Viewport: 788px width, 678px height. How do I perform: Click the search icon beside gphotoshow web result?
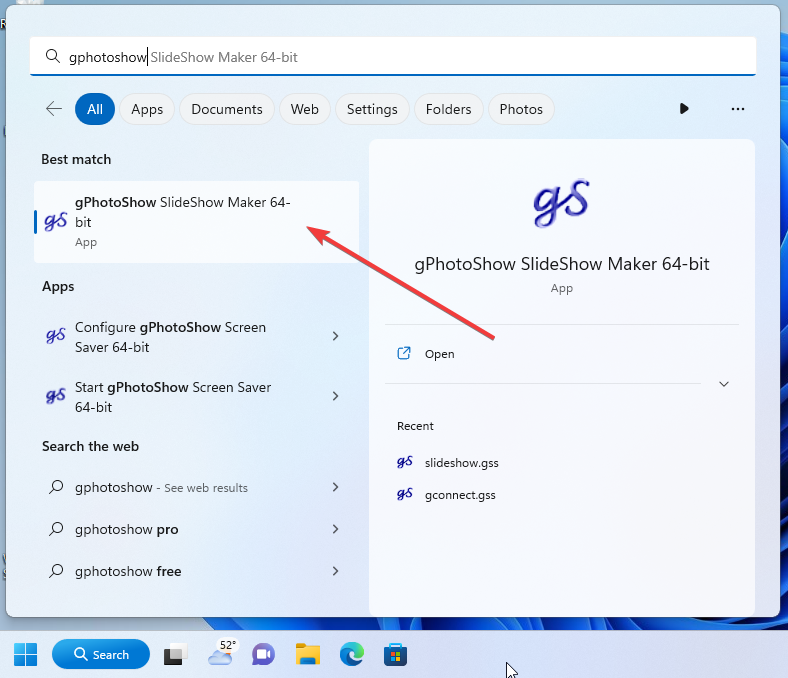click(56, 487)
